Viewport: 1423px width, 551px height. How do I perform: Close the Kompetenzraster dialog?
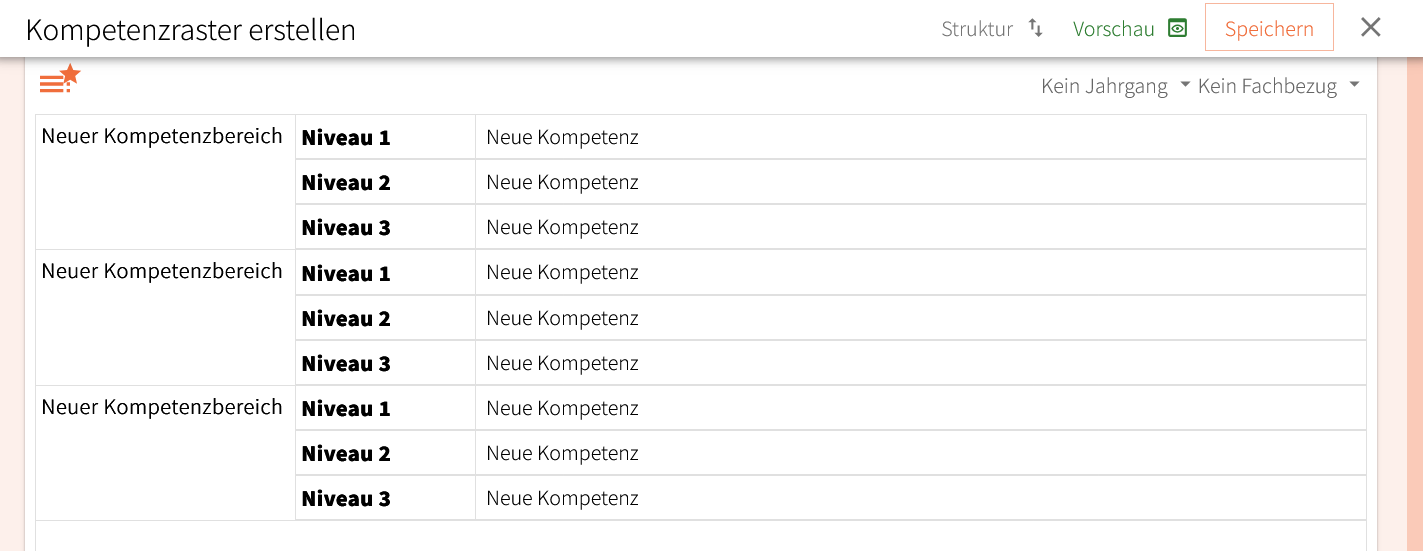coord(1370,27)
